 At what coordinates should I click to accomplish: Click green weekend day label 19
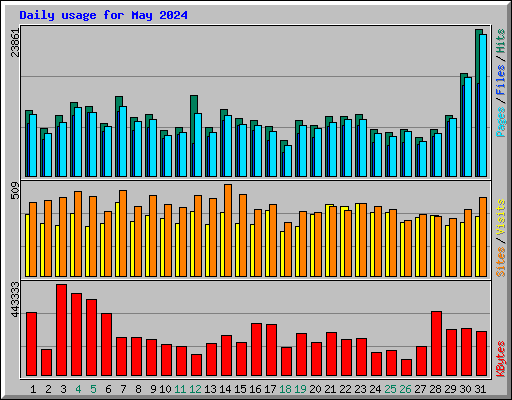point(300,389)
